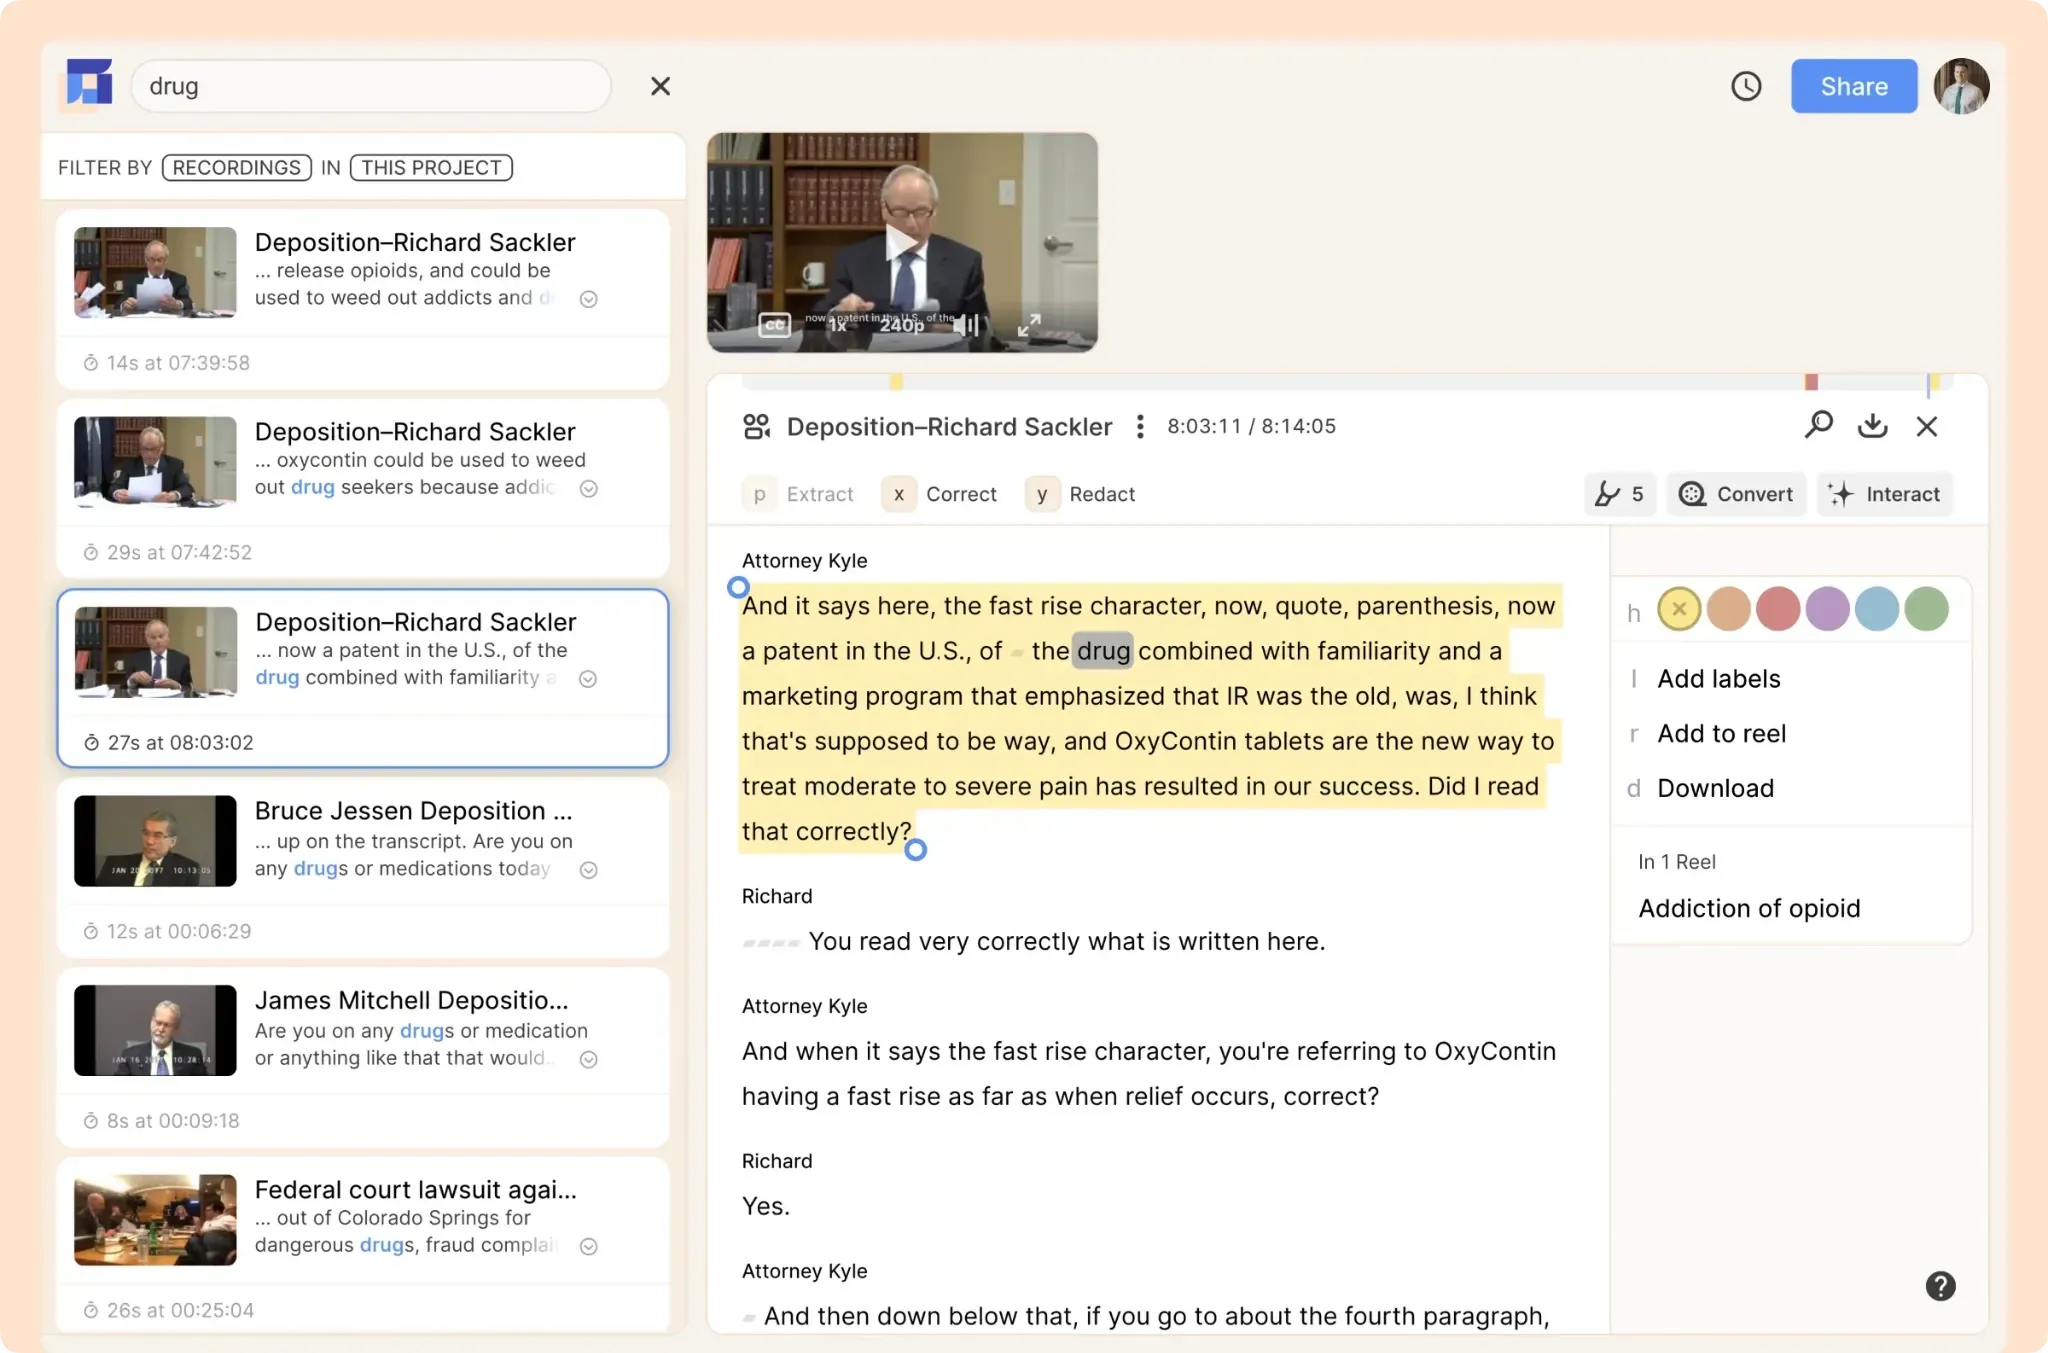Image resolution: width=2048 pixels, height=1353 pixels.
Task: Choose the red highlight swatch
Action: (1778, 609)
